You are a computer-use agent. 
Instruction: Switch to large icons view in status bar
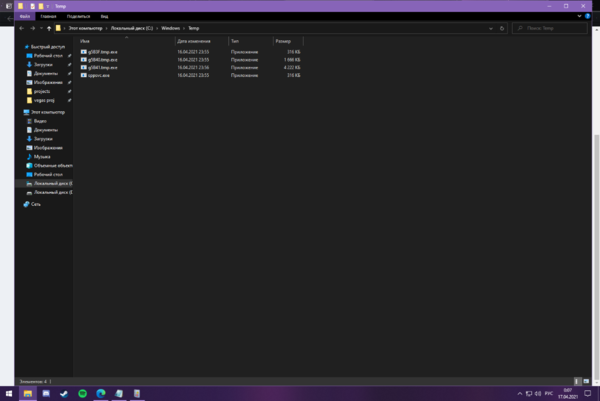point(586,381)
